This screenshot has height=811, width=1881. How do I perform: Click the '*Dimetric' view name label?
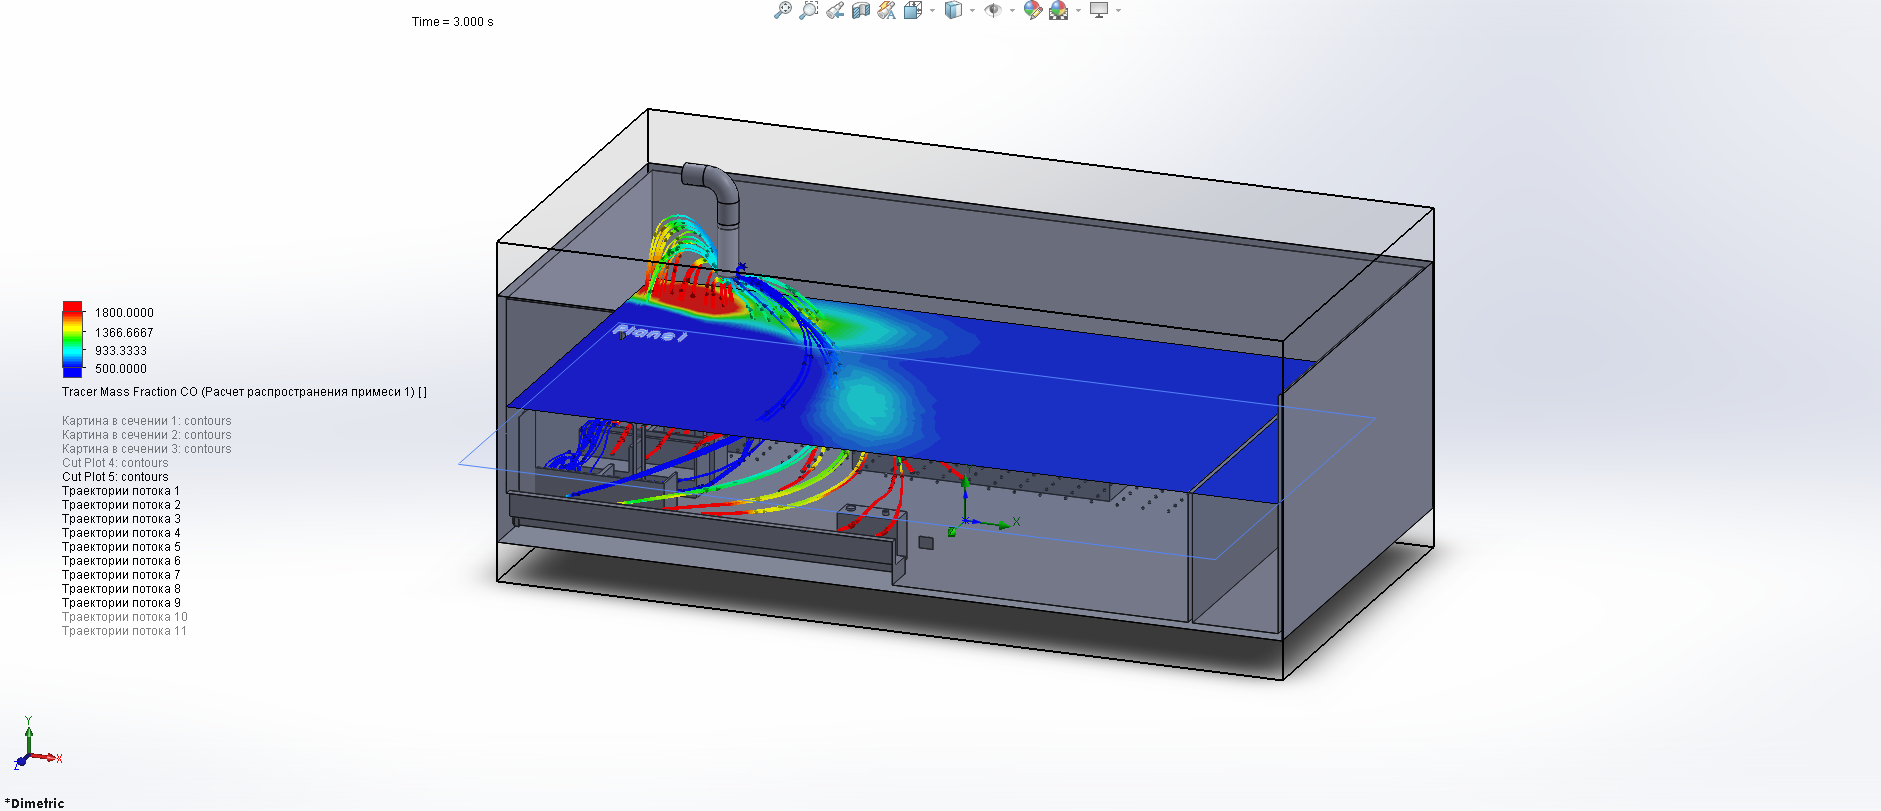(x=34, y=803)
